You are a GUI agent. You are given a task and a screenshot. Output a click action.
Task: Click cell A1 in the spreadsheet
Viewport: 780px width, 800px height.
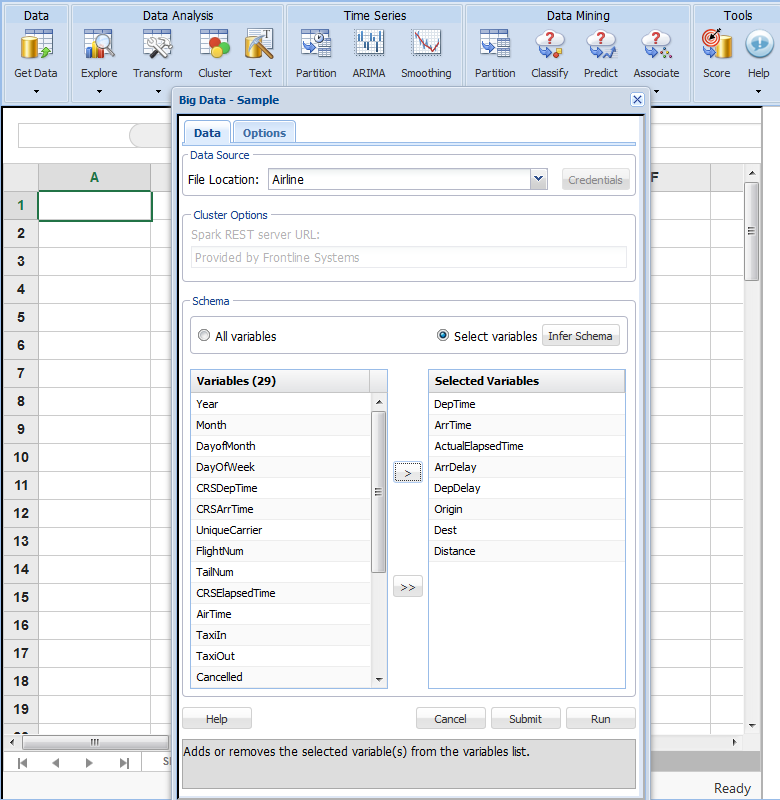tap(95, 206)
